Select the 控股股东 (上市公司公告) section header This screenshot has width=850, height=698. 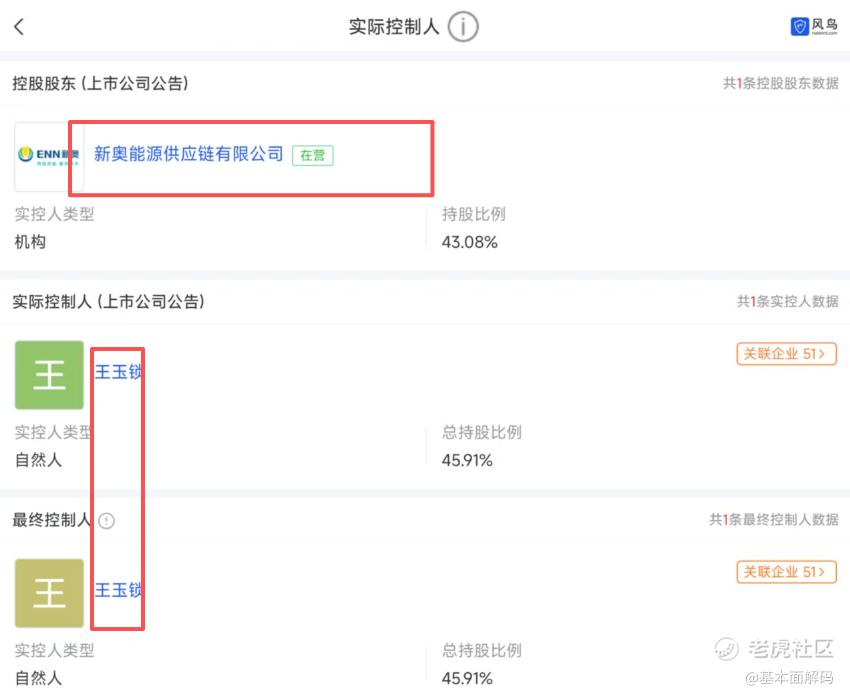pyautogui.click(x=100, y=83)
